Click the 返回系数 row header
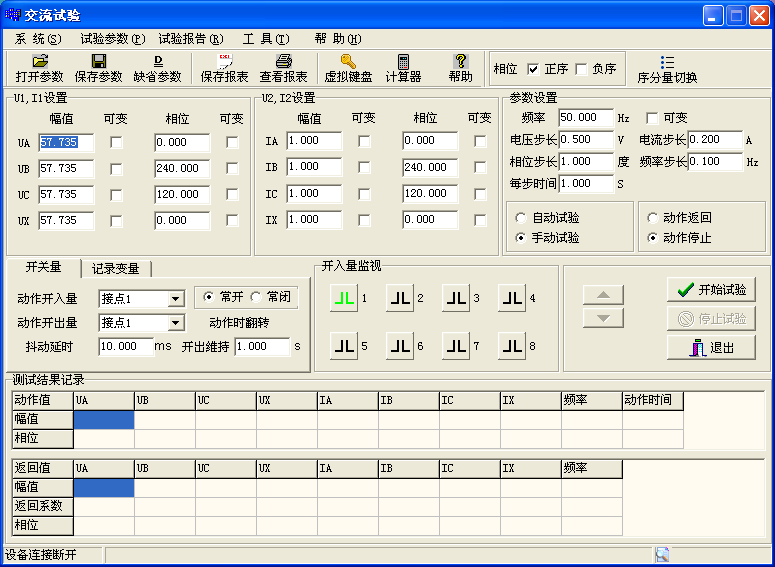Viewport: 775px width, 567px height. pos(43,506)
